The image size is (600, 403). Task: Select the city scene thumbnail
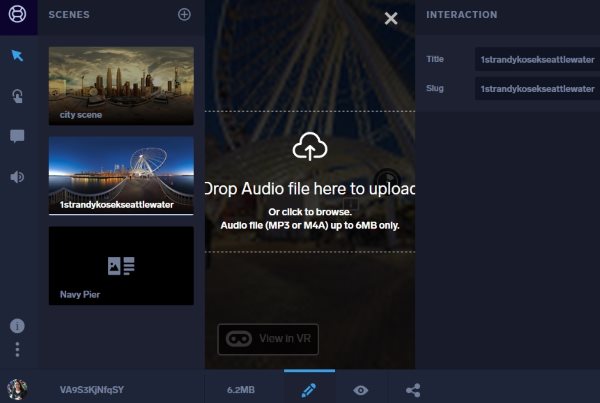(121, 86)
